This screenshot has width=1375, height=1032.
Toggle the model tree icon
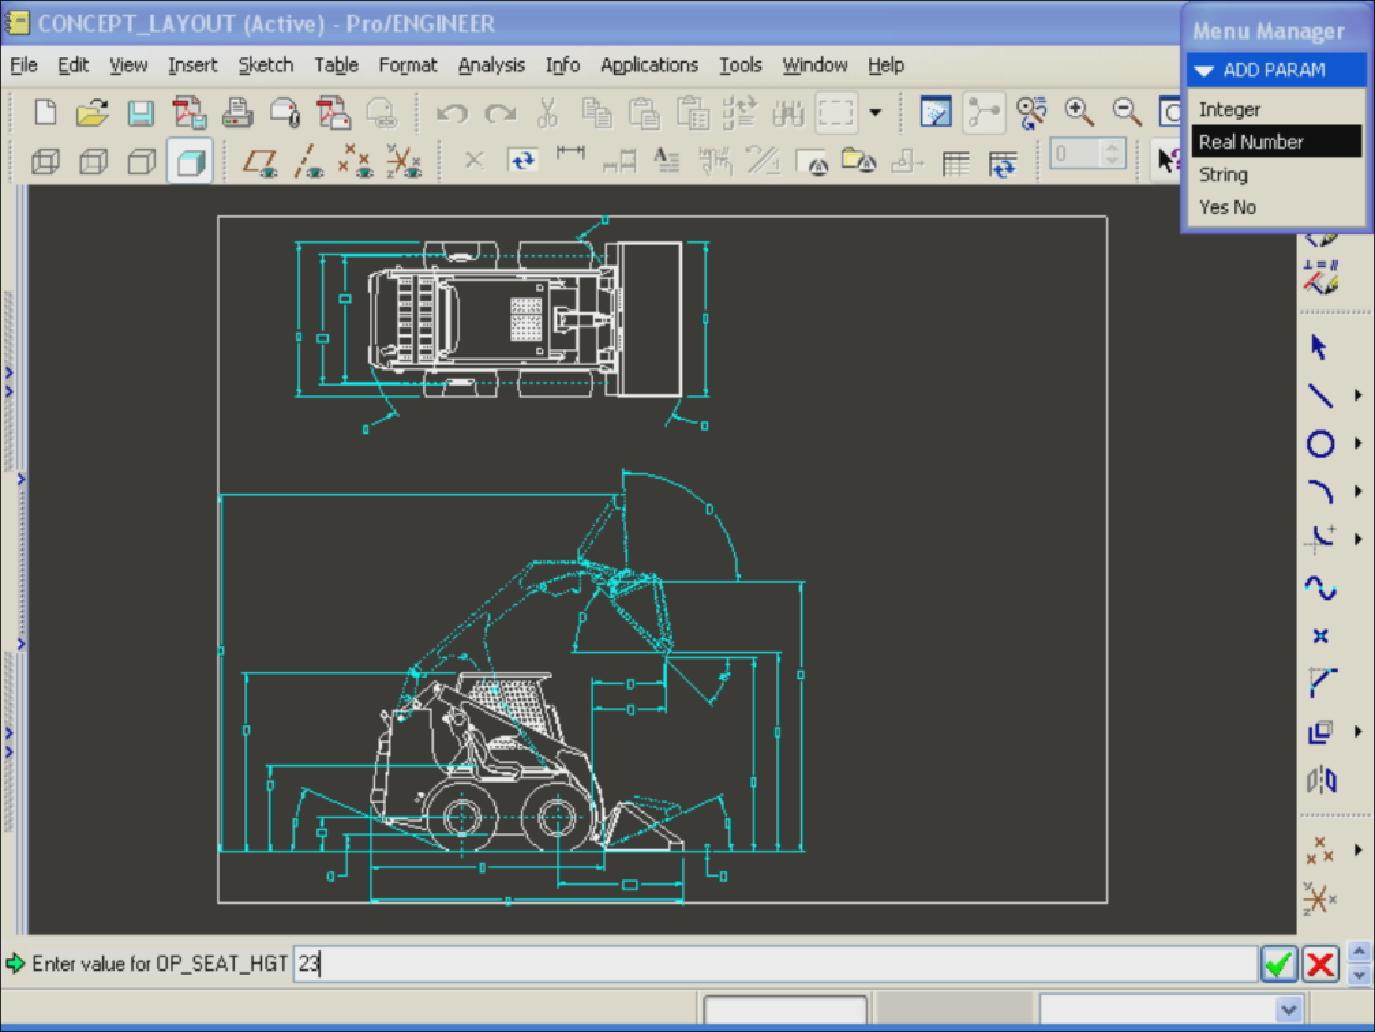(x=984, y=112)
